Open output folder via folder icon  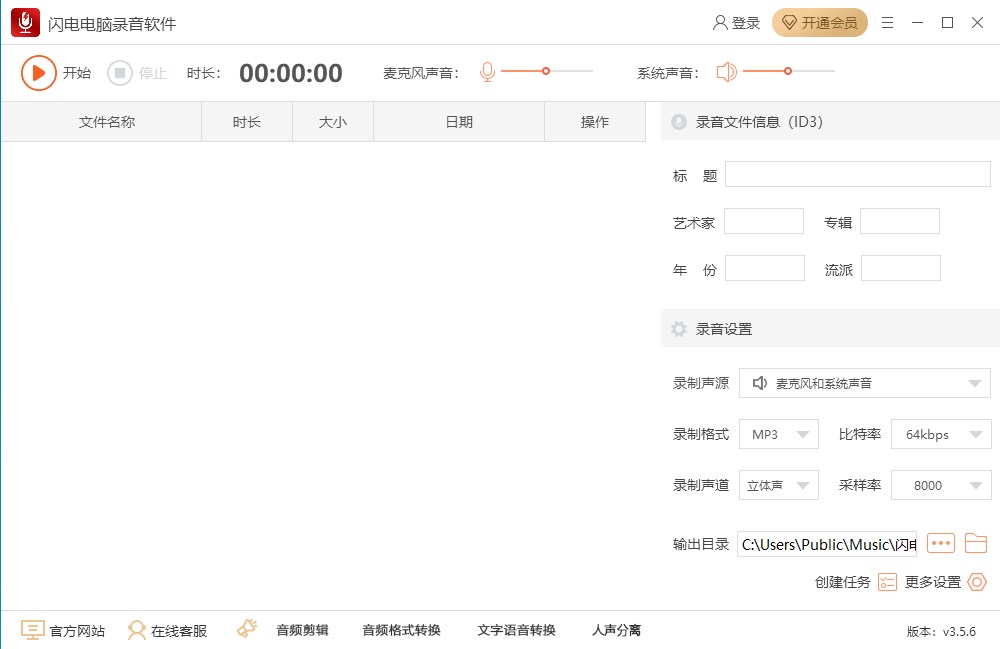pyautogui.click(x=976, y=543)
